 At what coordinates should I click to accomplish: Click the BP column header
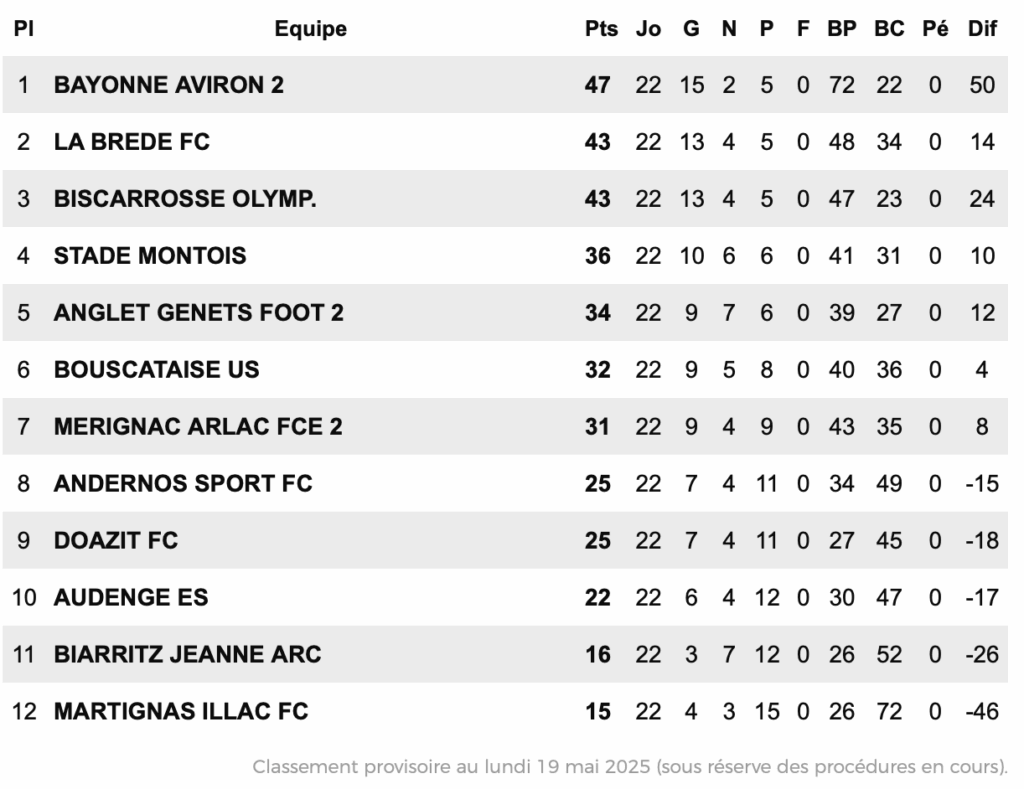[842, 28]
